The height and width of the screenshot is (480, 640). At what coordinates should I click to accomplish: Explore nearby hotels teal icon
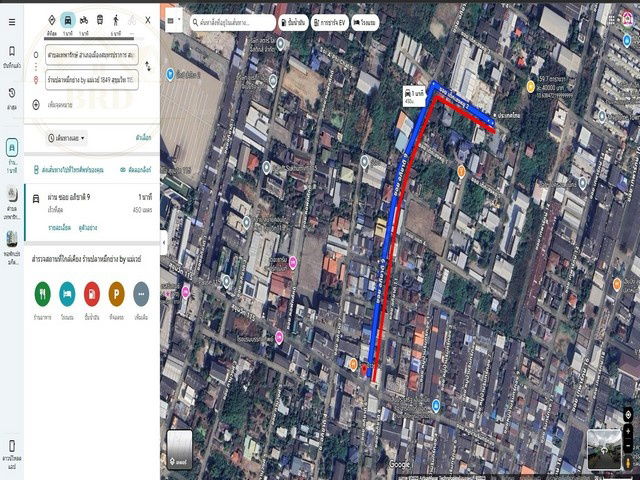pyautogui.click(x=67, y=294)
